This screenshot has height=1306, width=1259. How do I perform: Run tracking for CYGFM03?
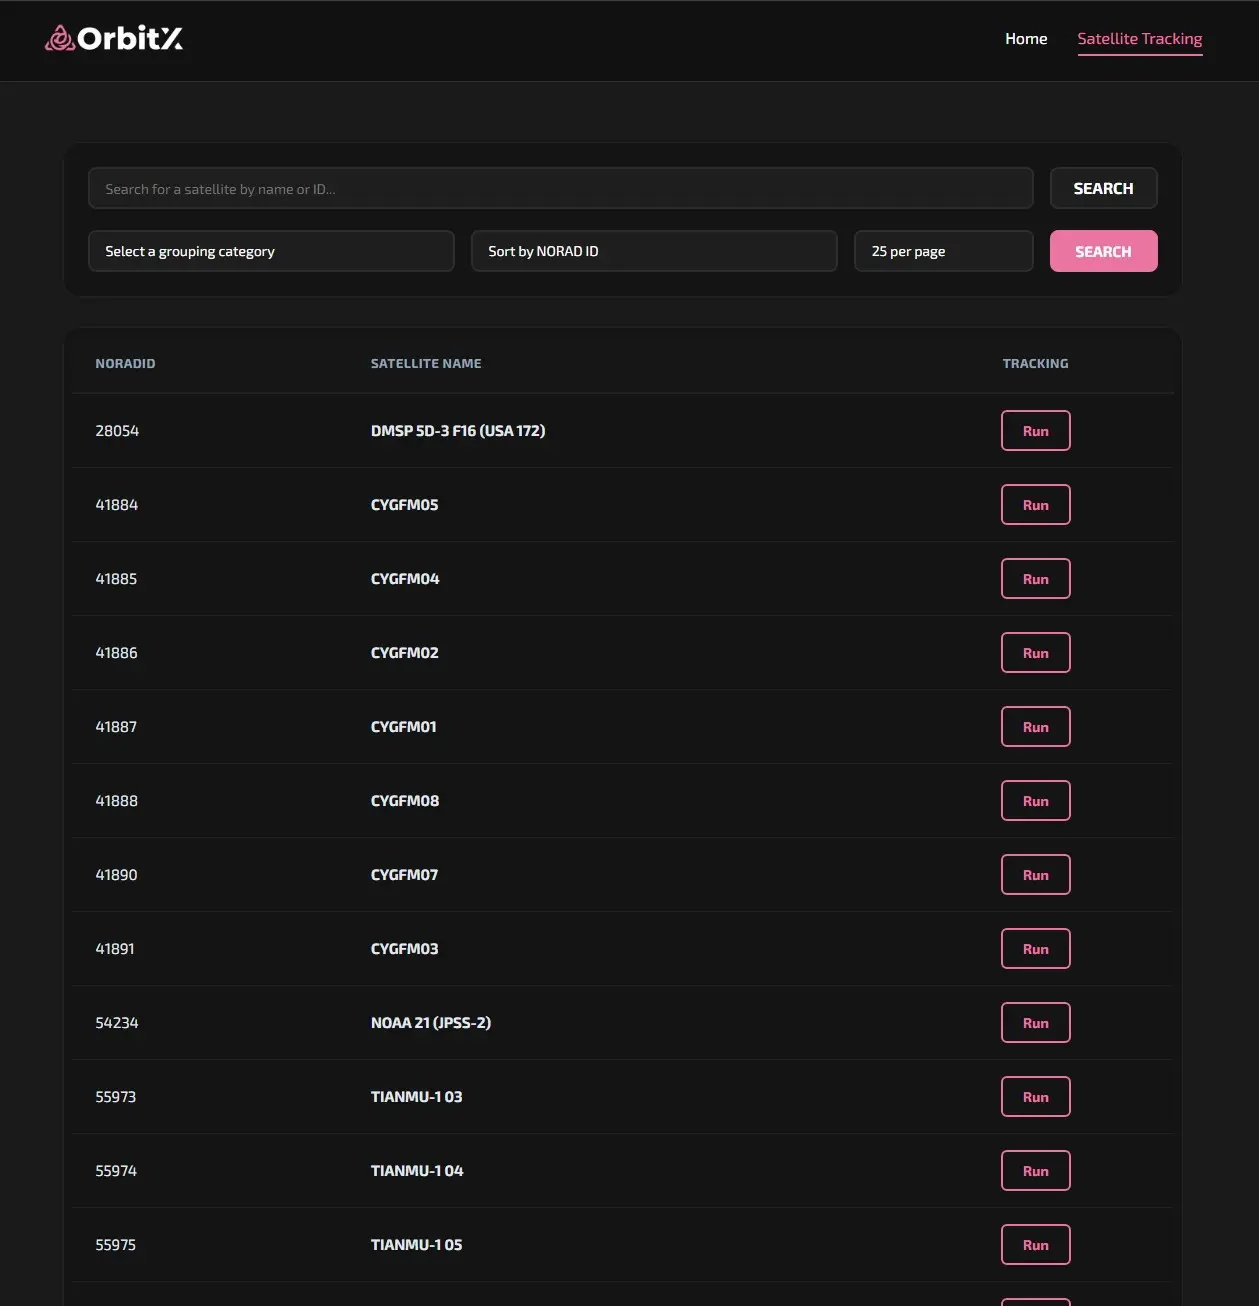1035,949
